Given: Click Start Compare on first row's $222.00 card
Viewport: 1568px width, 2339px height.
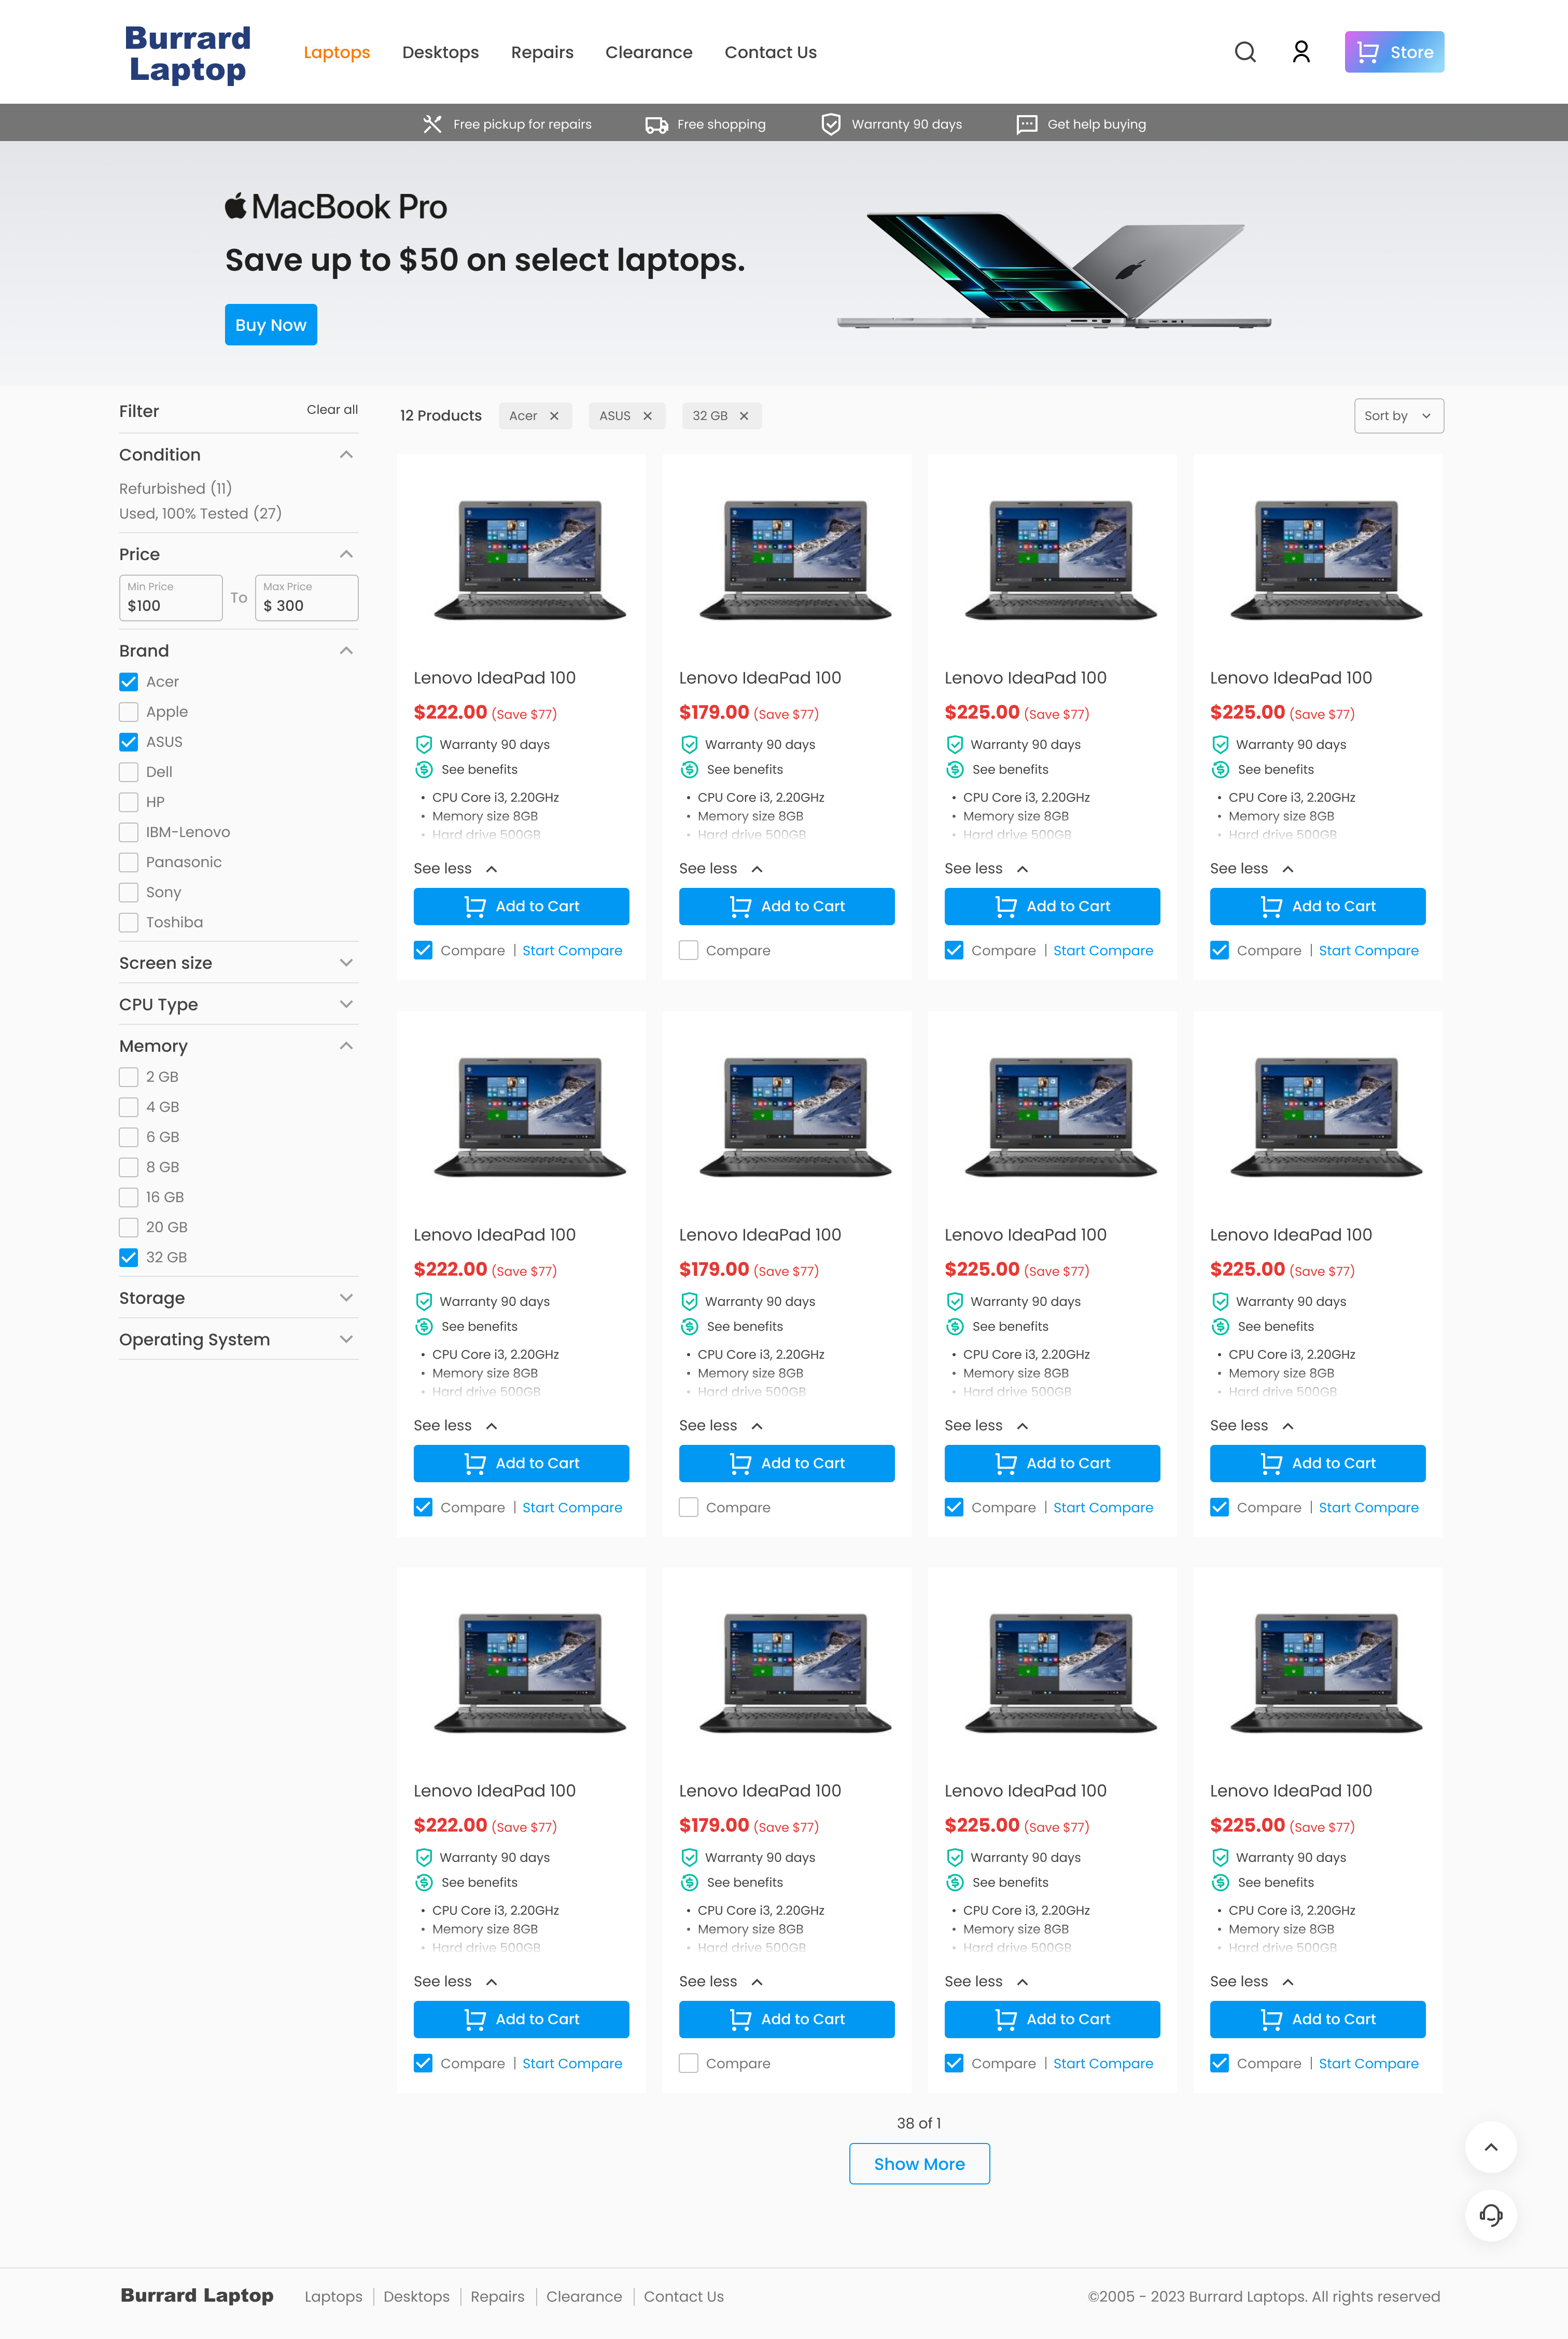Looking at the screenshot, I should pos(572,950).
